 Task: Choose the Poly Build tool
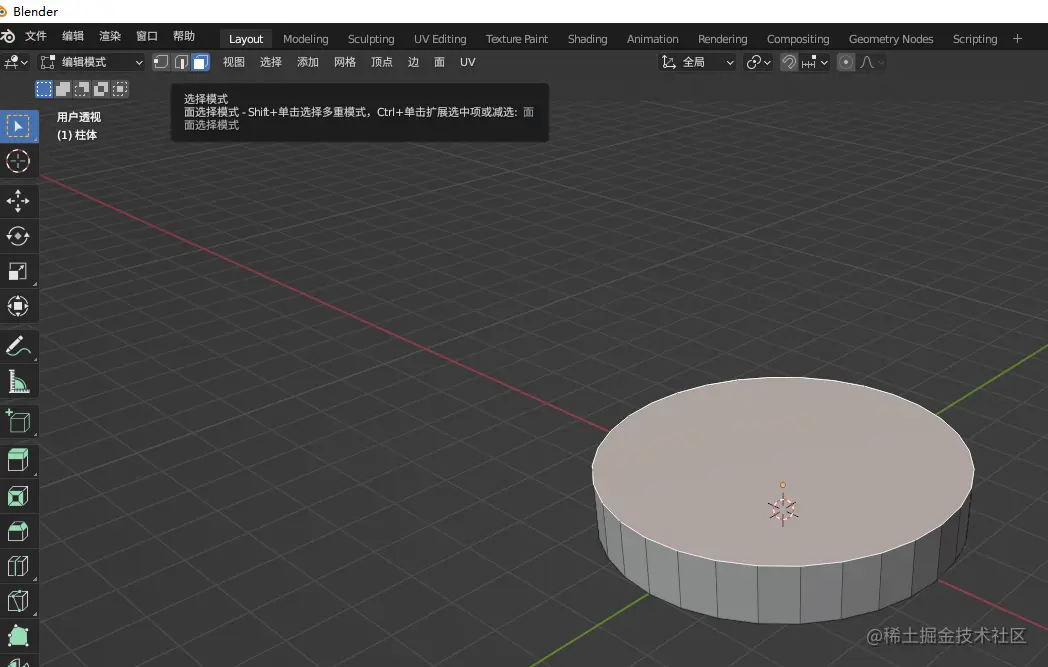pos(18,636)
